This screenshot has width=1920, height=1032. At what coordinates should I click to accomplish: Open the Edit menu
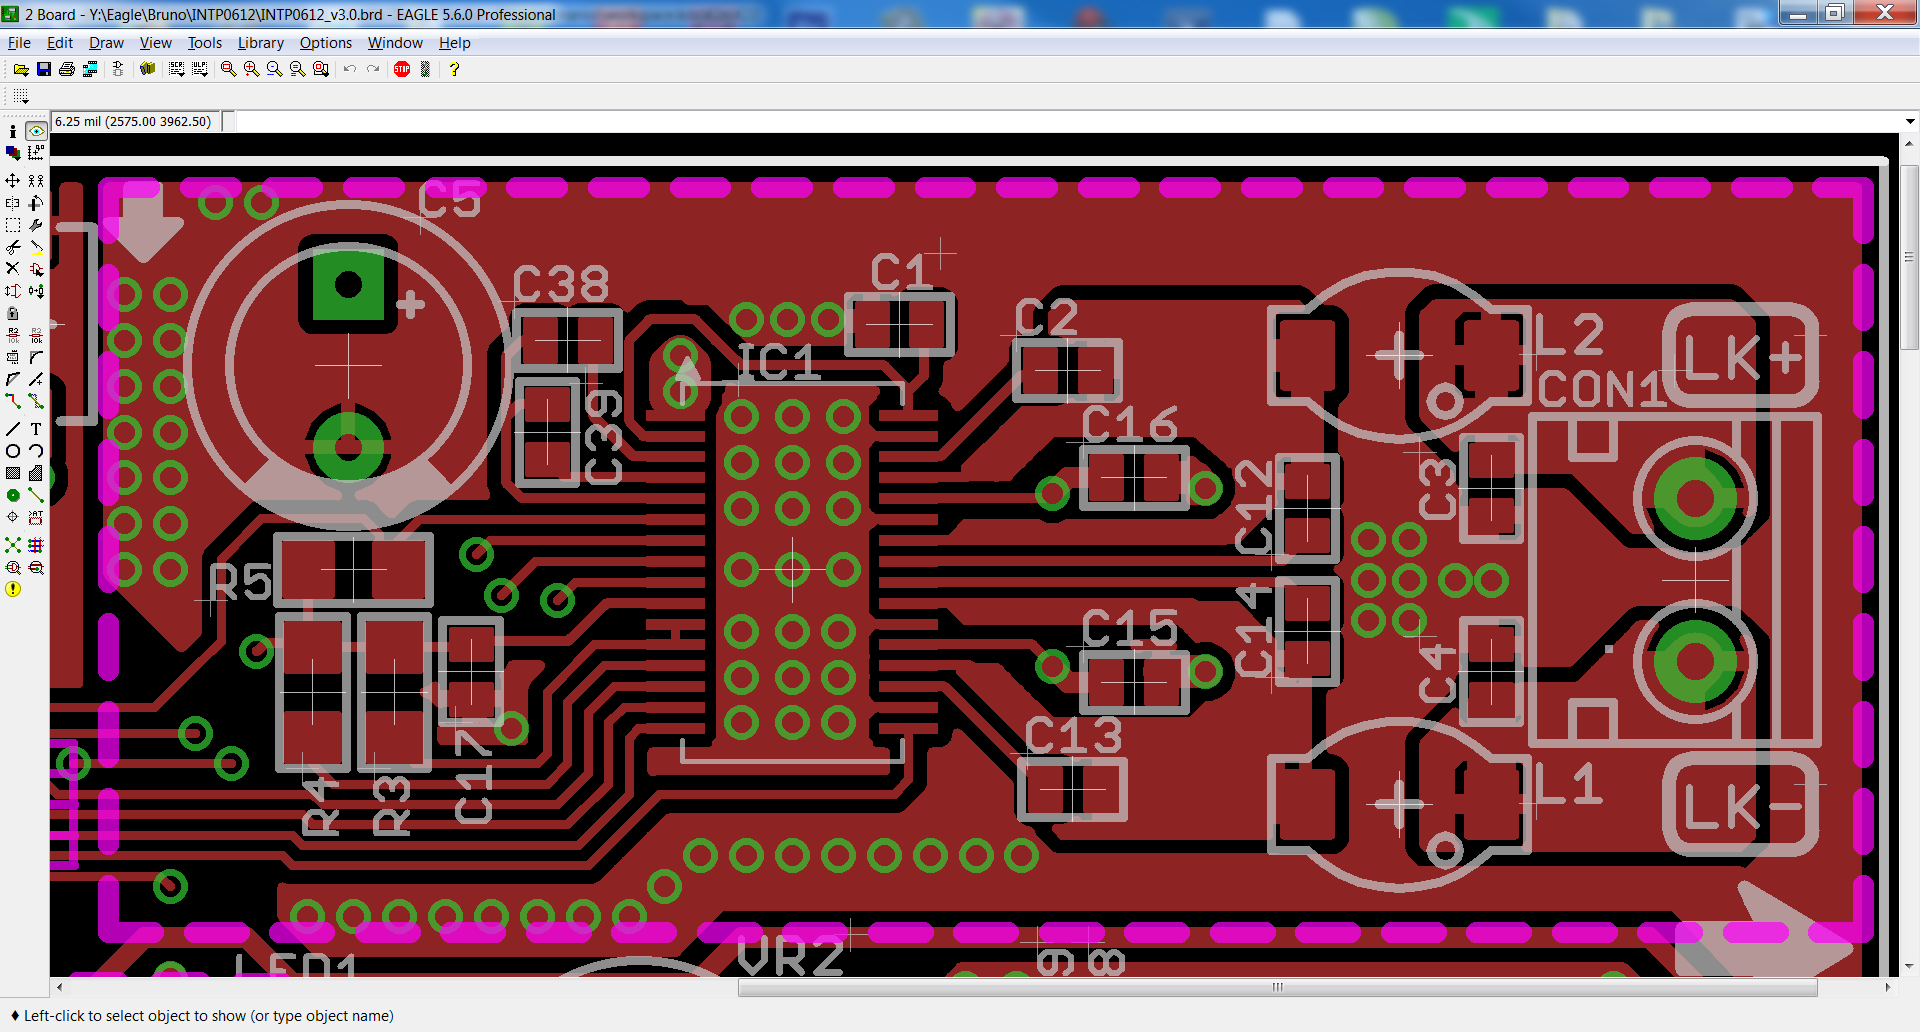pos(60,43)
